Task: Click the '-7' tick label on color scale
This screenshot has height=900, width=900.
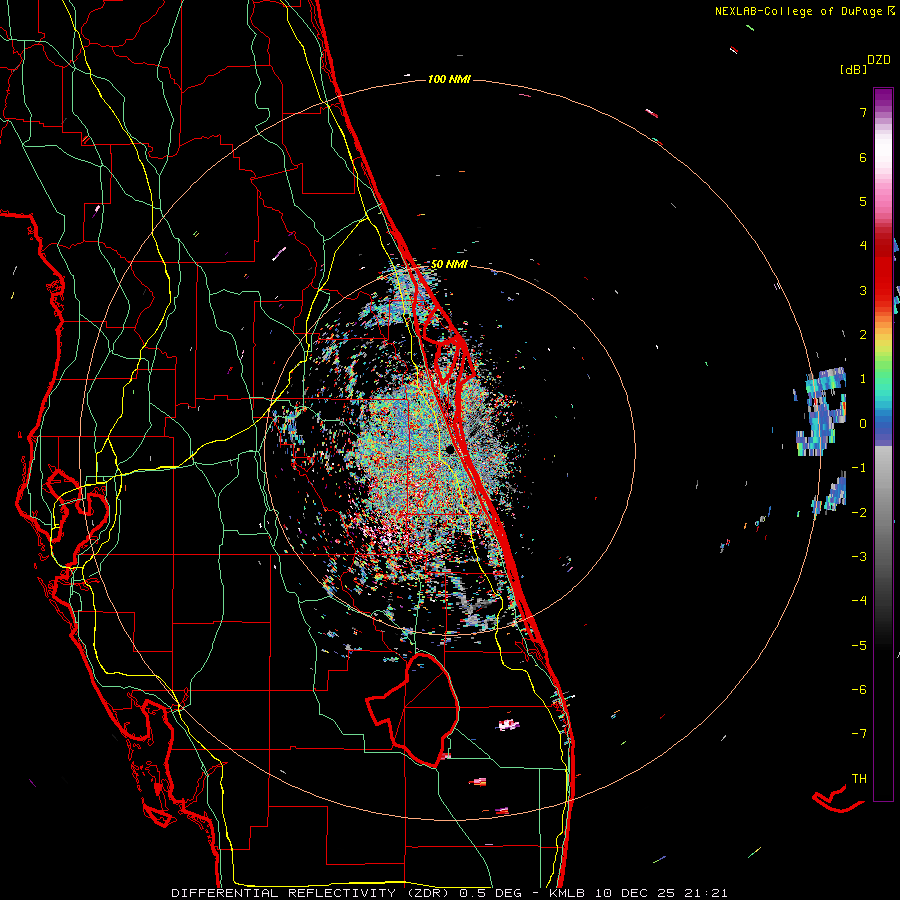Action: (859, 734)
